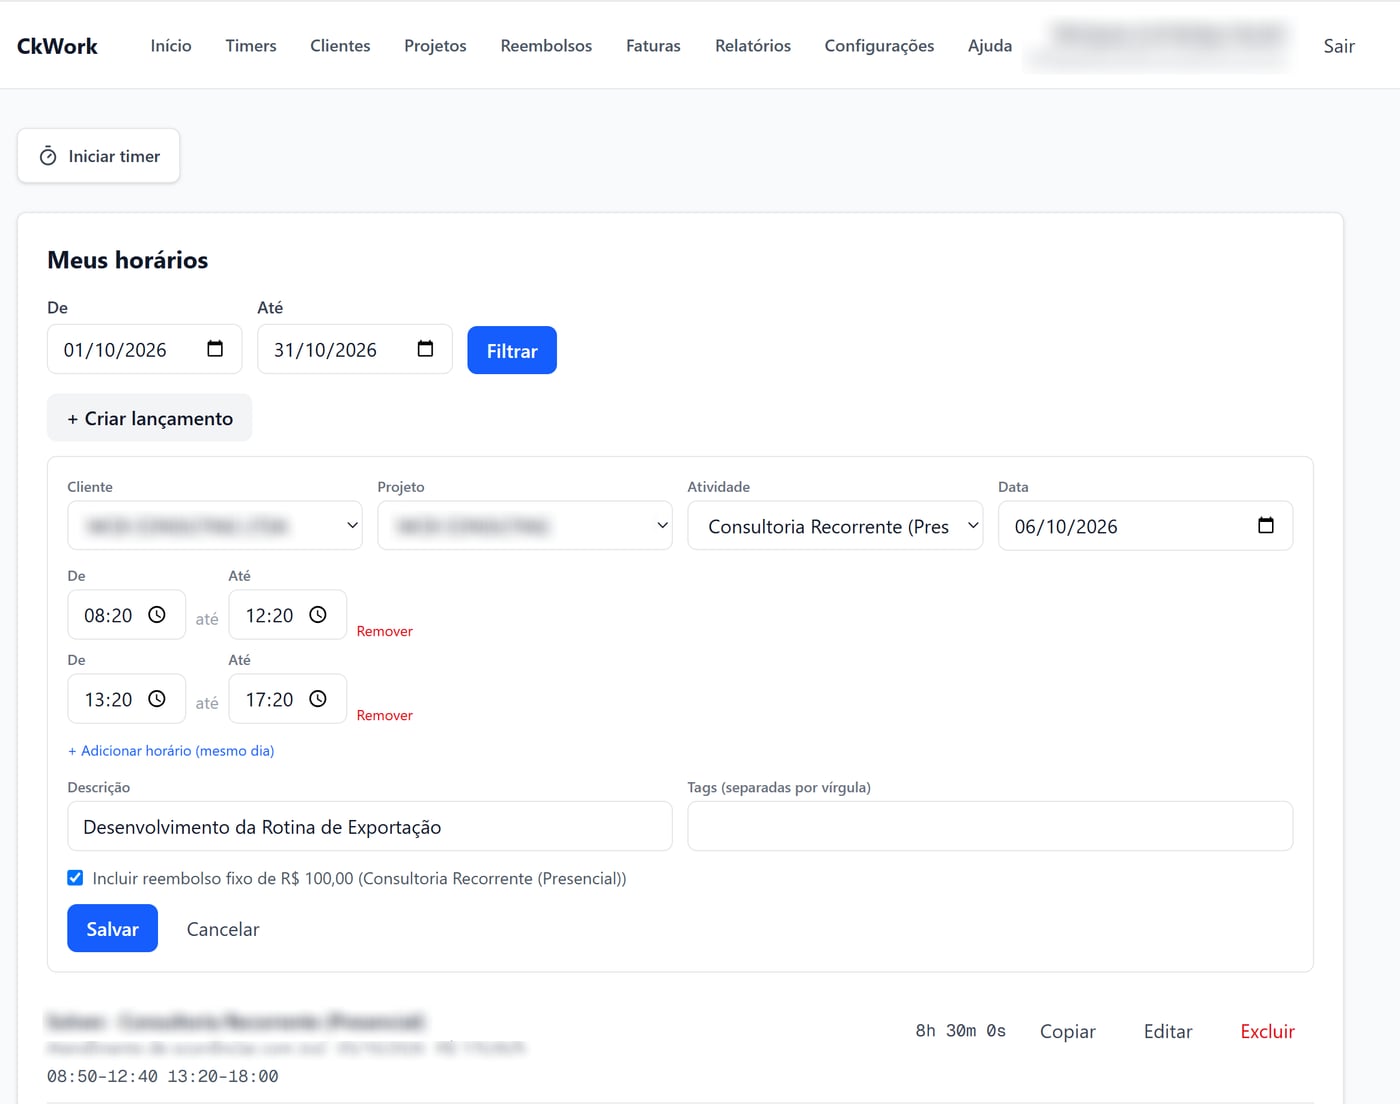Click the Meus horários heading
Screen dimensions: 1400x1104
coord(128,260)
